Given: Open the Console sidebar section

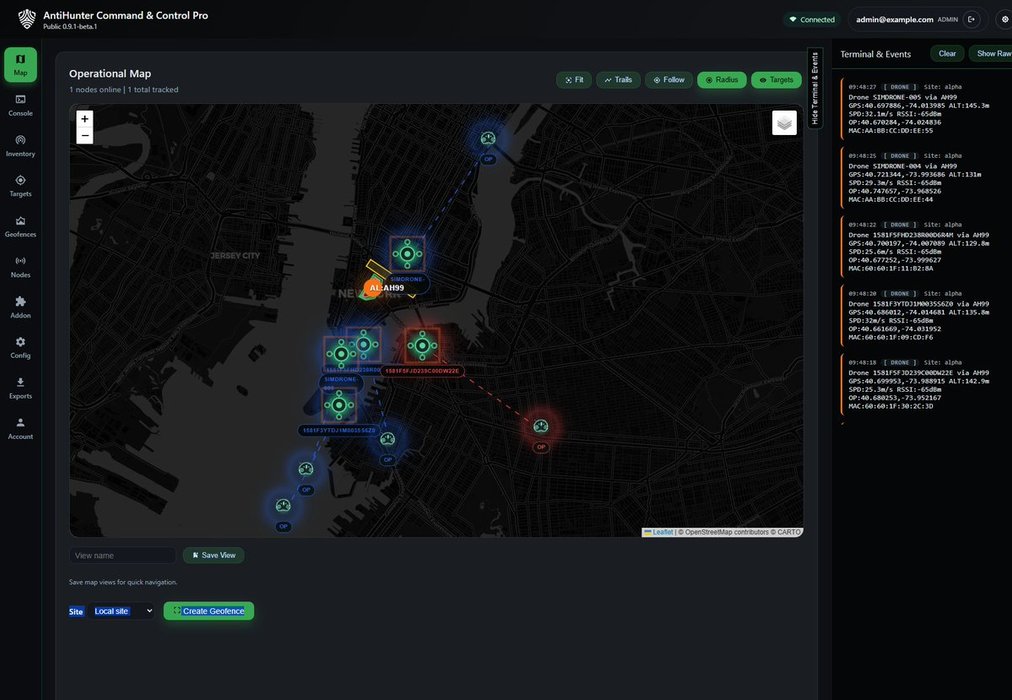Looking at the screenshot, I should pyautogui.click(x=20, y=105).
